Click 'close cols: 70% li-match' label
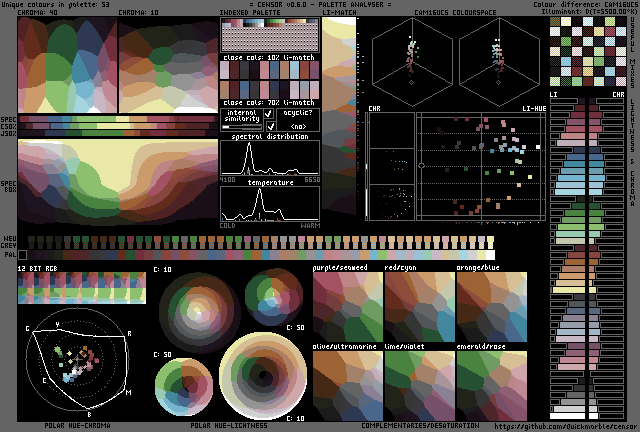The width and height of the screenshot is (640, 432). [x=269, y=102]
